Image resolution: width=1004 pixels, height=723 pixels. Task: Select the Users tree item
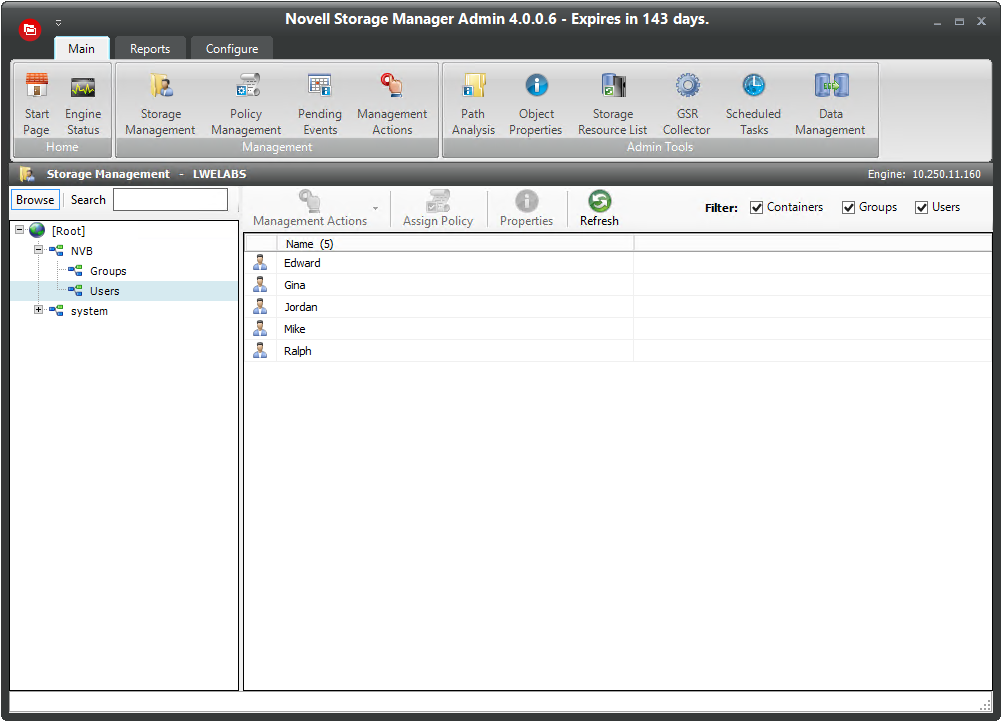click(x=104, y=291)
